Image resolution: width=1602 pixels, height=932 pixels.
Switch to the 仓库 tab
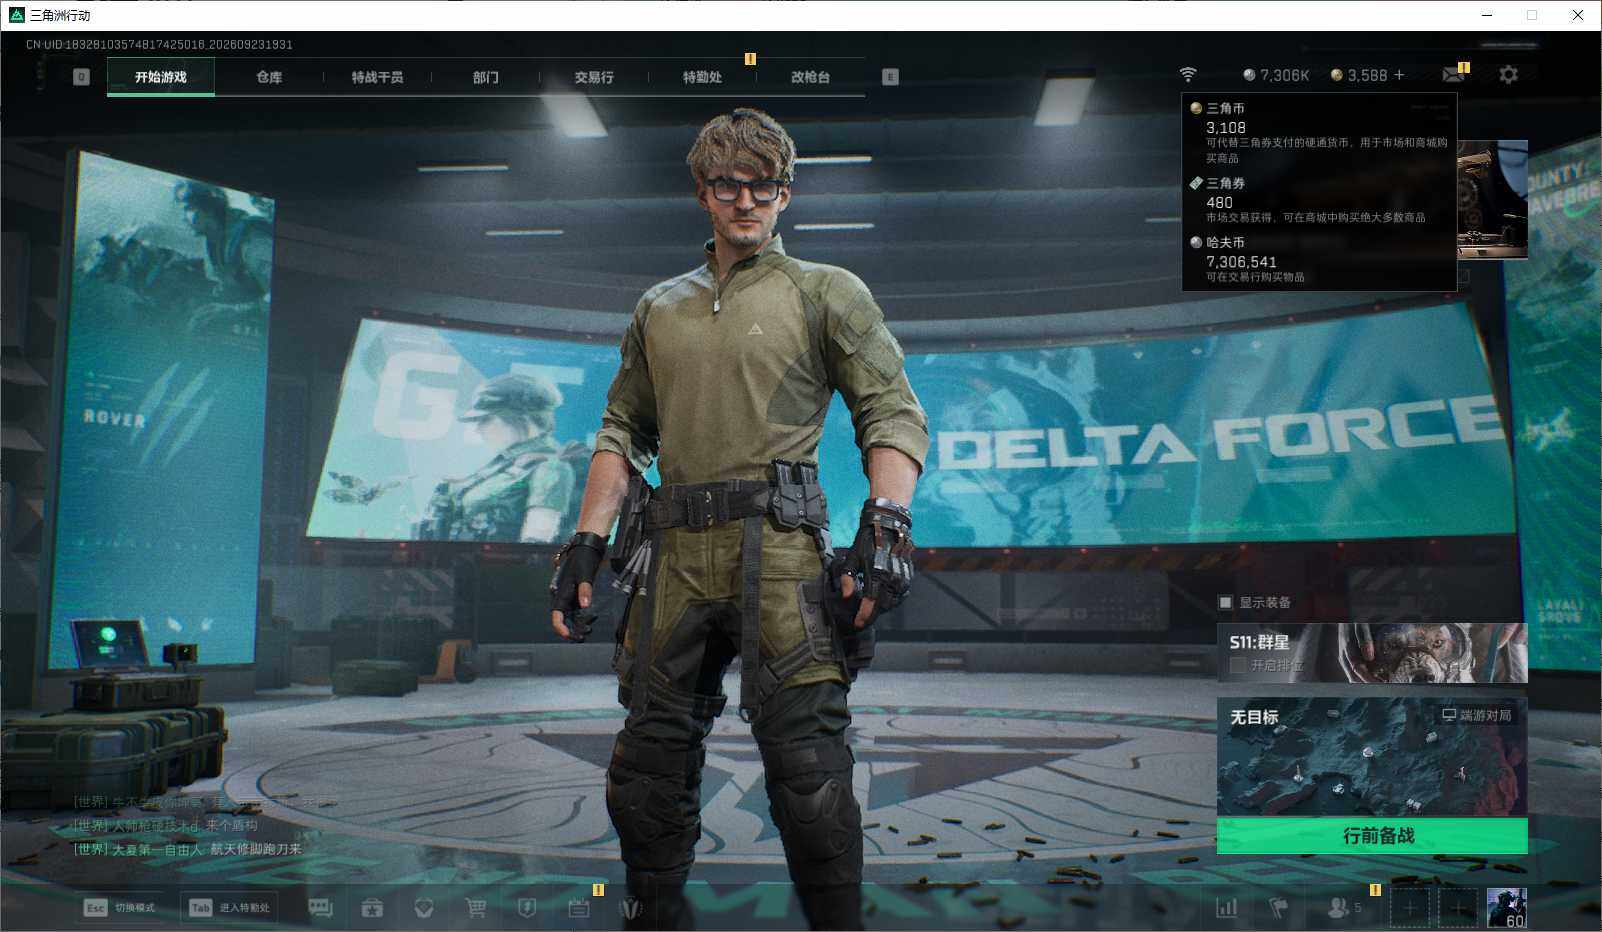[x=269, y=77]
